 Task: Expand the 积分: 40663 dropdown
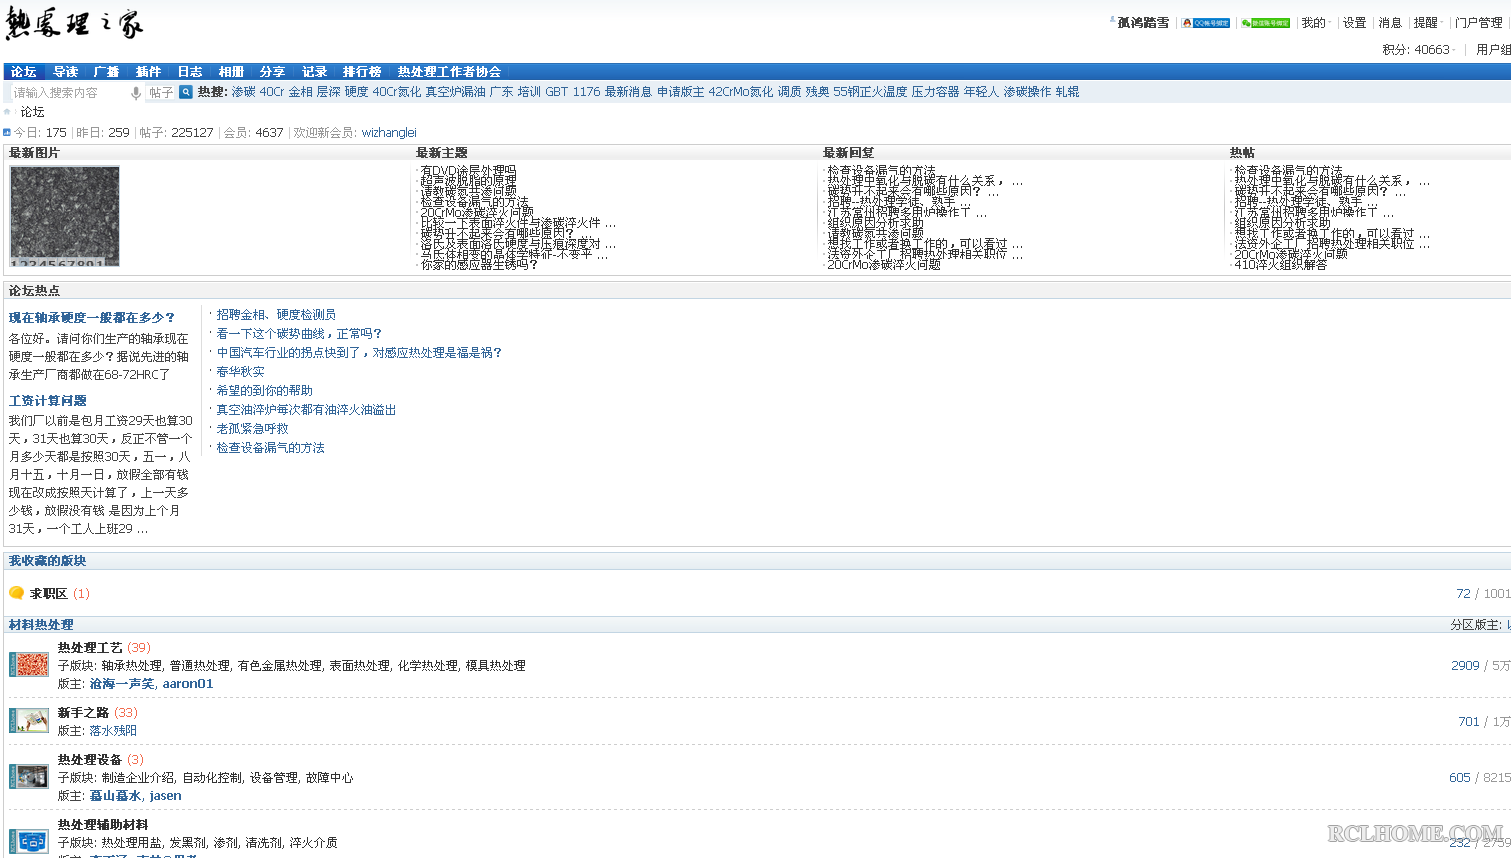(x=1420, y=49)
